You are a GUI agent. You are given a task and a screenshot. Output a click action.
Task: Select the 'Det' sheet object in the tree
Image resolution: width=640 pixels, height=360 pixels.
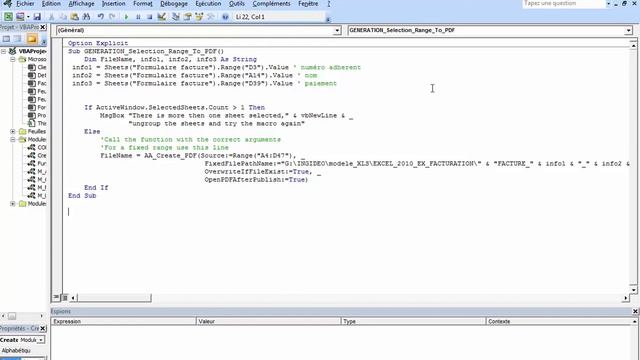tap(37, 76)
